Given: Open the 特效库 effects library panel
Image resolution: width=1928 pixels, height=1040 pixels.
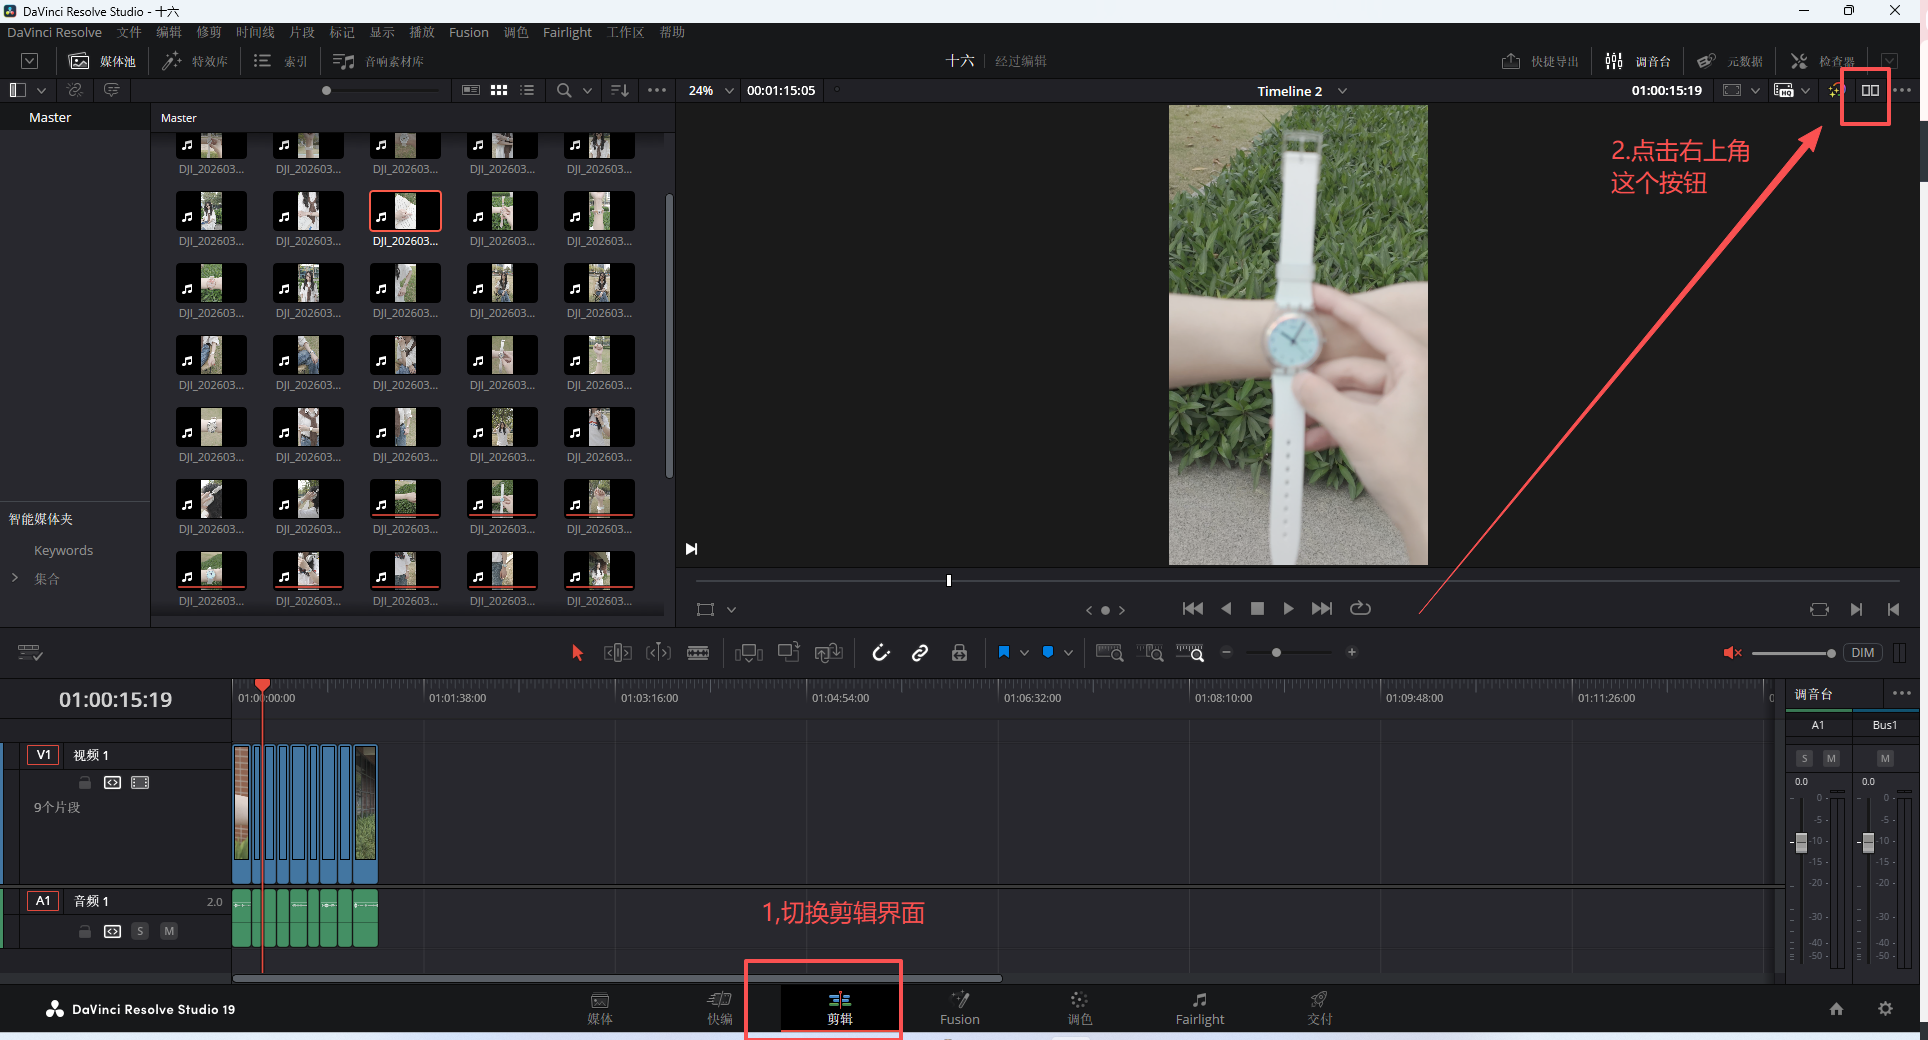Looking at the screenshot, I should (x=196, y=61).
